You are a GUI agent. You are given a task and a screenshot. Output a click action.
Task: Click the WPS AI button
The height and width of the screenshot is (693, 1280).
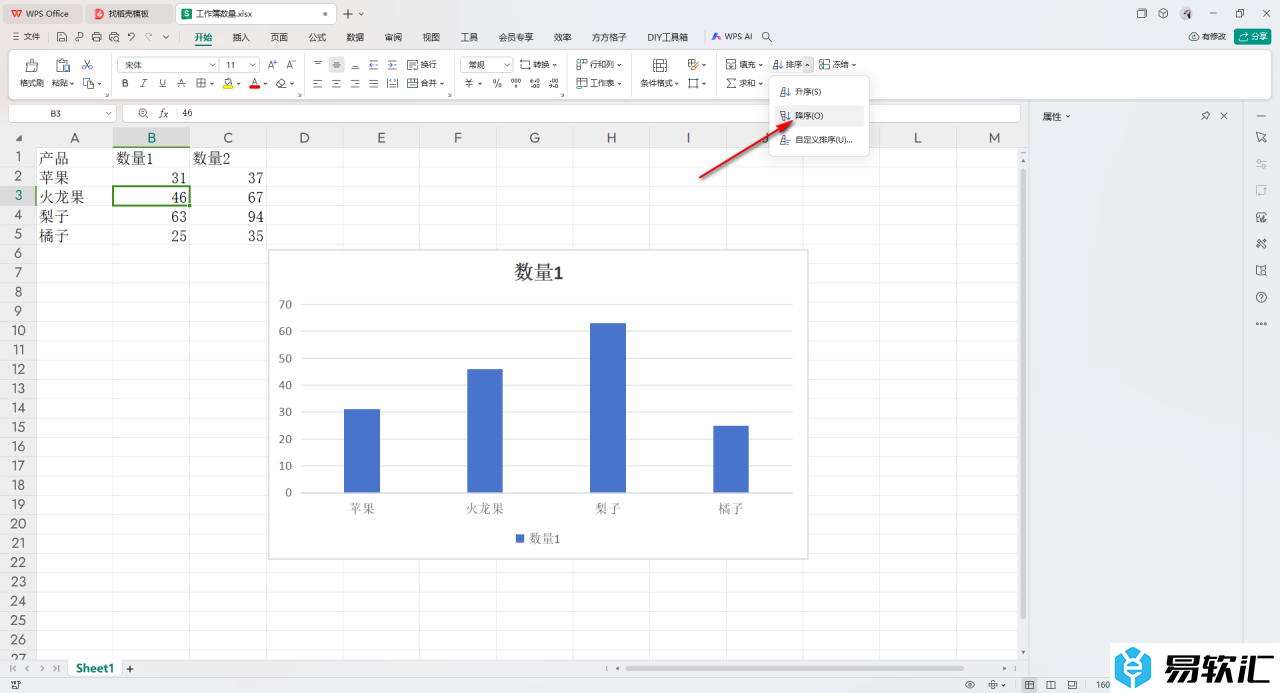(x=732, y=37)
